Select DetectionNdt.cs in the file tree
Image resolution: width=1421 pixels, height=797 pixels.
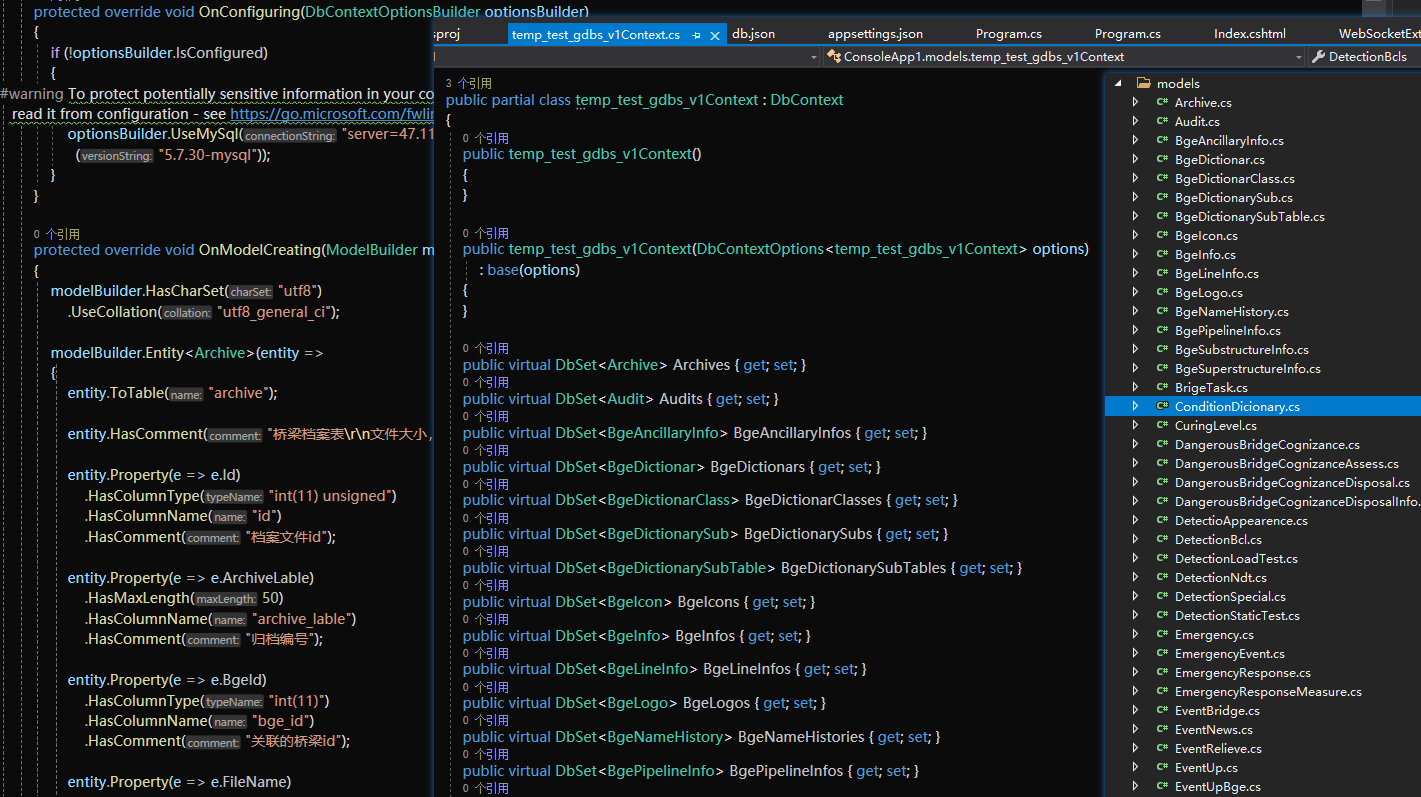coord(1220,578)
